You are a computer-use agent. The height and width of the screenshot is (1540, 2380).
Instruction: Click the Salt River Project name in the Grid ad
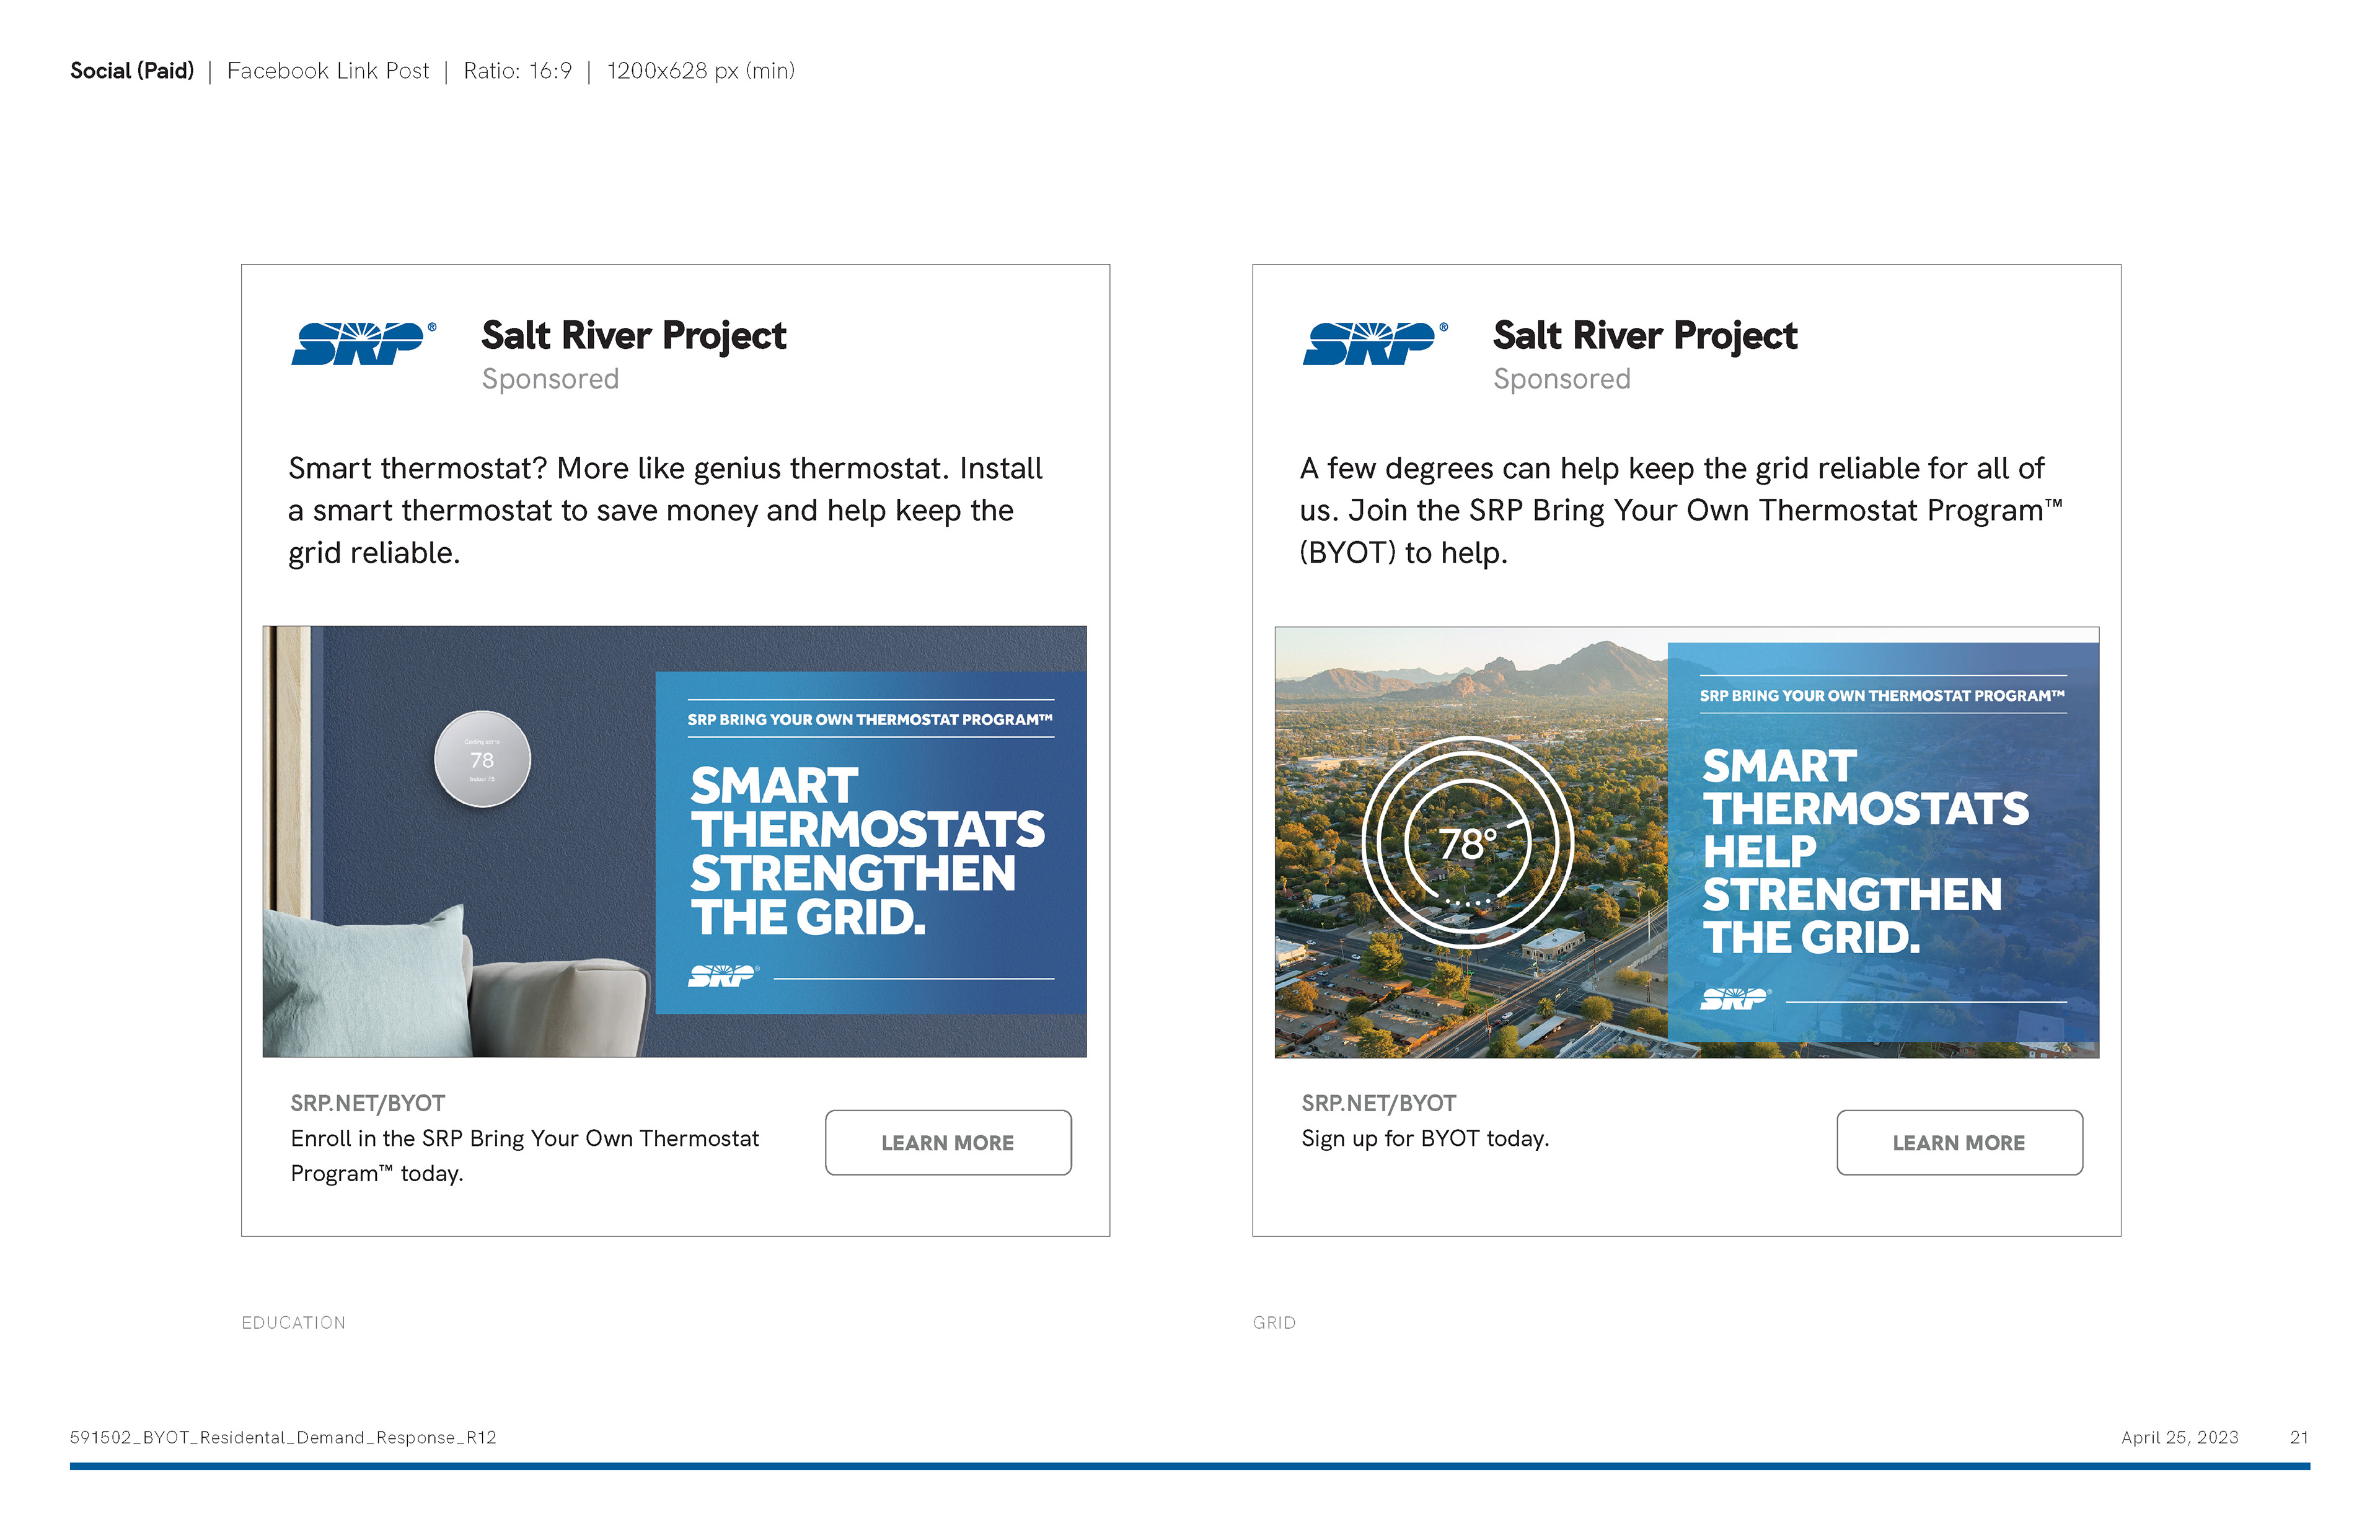point(1645,336)
